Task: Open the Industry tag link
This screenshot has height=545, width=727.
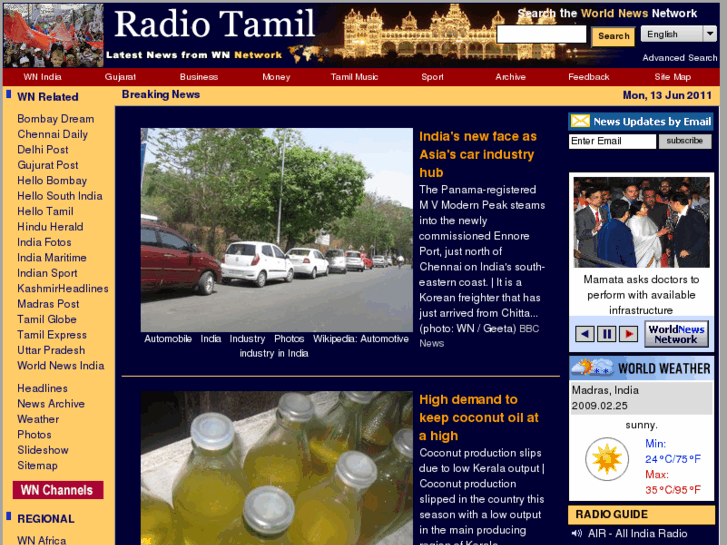Action: pyautogui.click(x=247, y=339)
